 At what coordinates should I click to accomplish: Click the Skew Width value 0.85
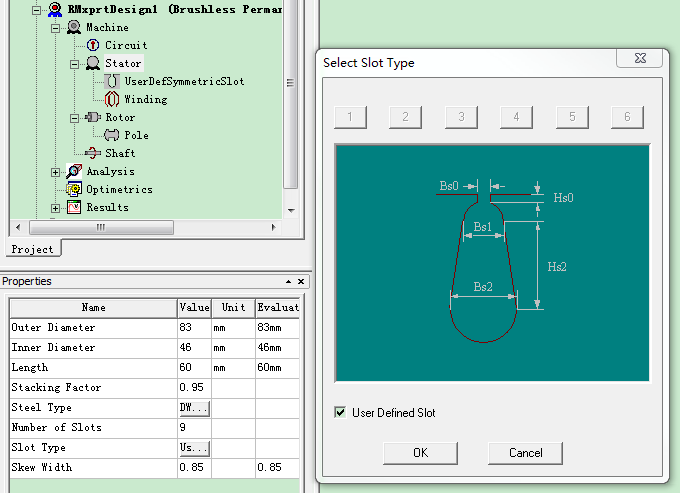(x=194, y=467)
